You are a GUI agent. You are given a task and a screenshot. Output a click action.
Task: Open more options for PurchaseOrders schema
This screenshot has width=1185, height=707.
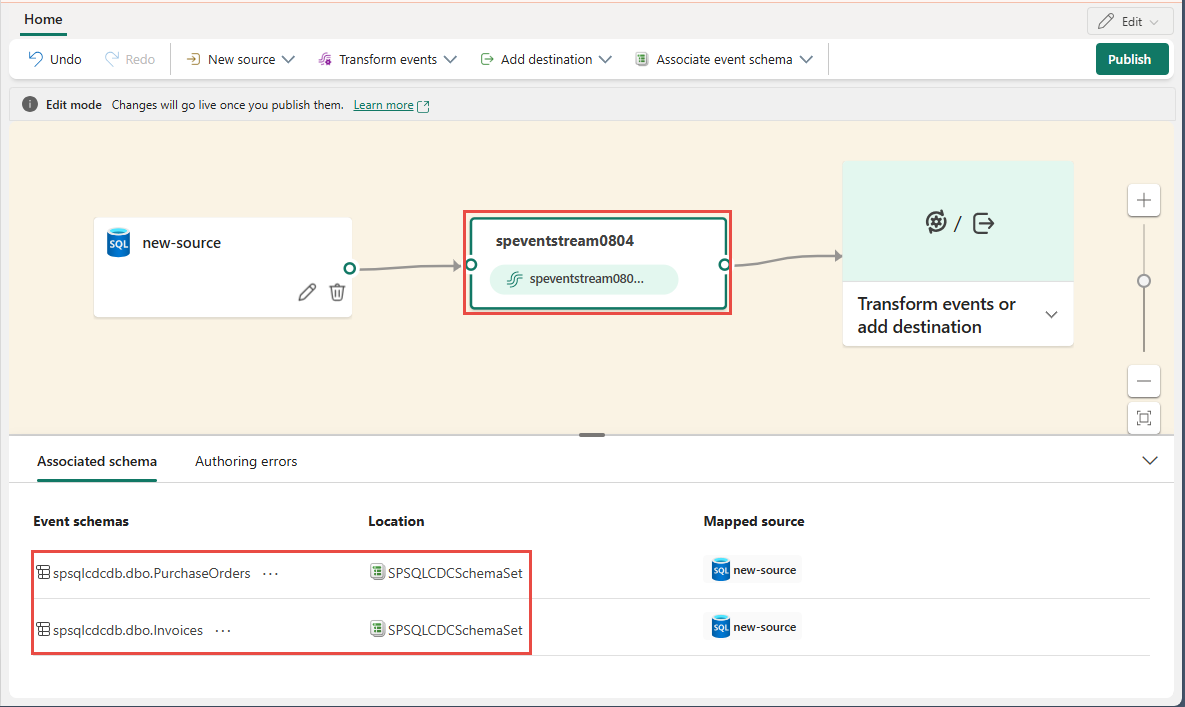coord(270,573)
